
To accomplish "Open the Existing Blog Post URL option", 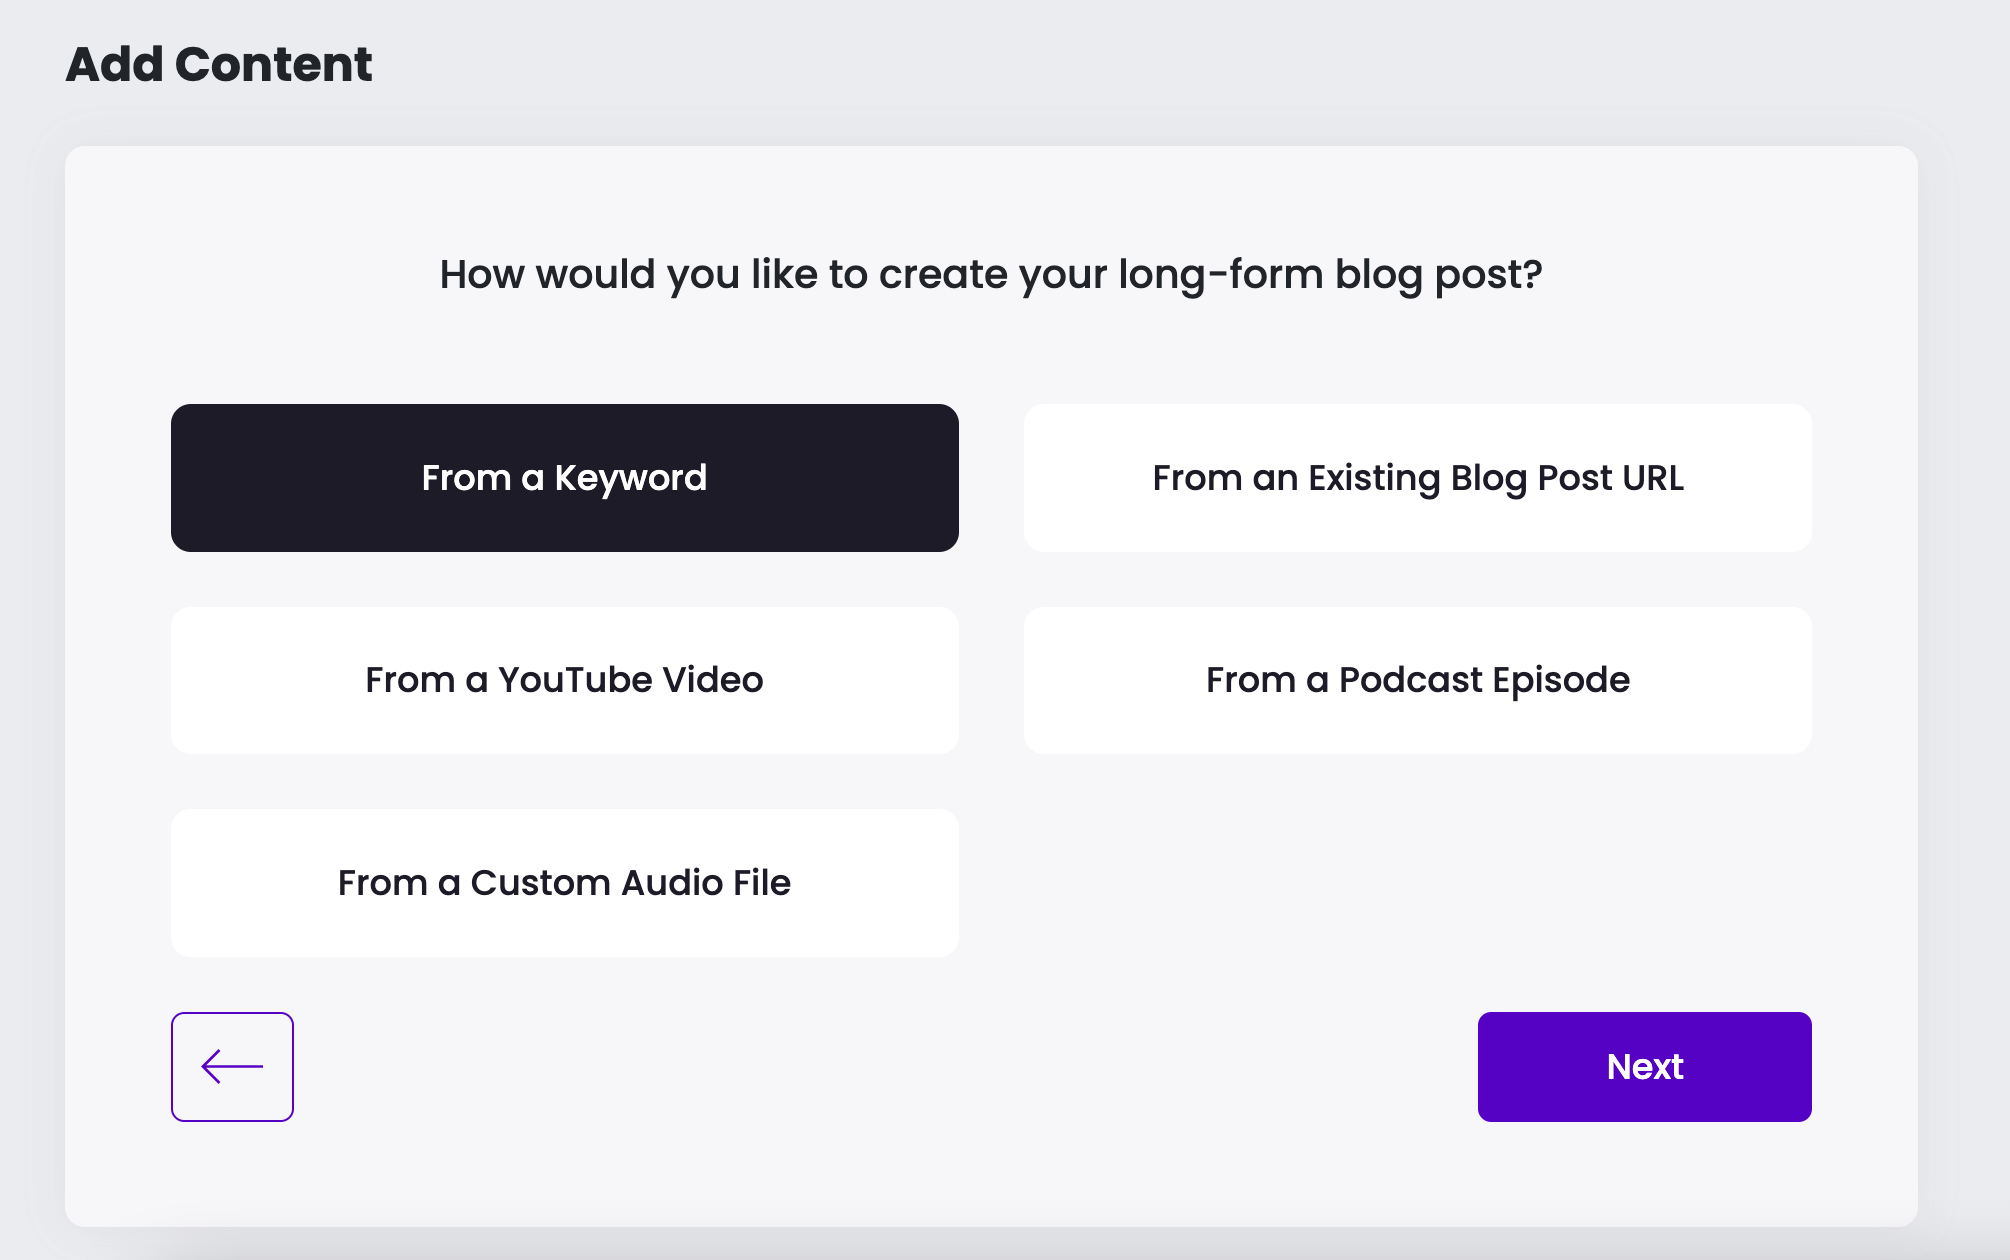I will [1418, 478].
